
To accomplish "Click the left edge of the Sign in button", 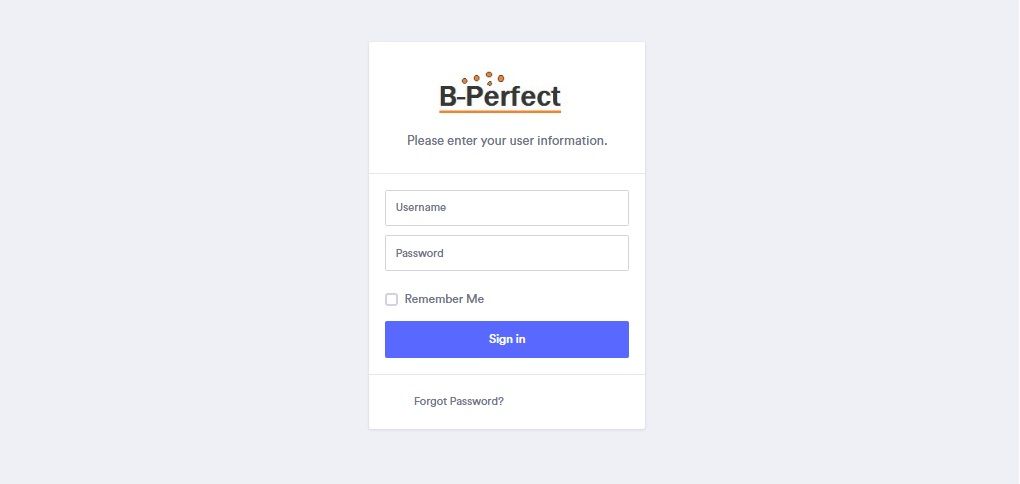I will tap(392, 339).
